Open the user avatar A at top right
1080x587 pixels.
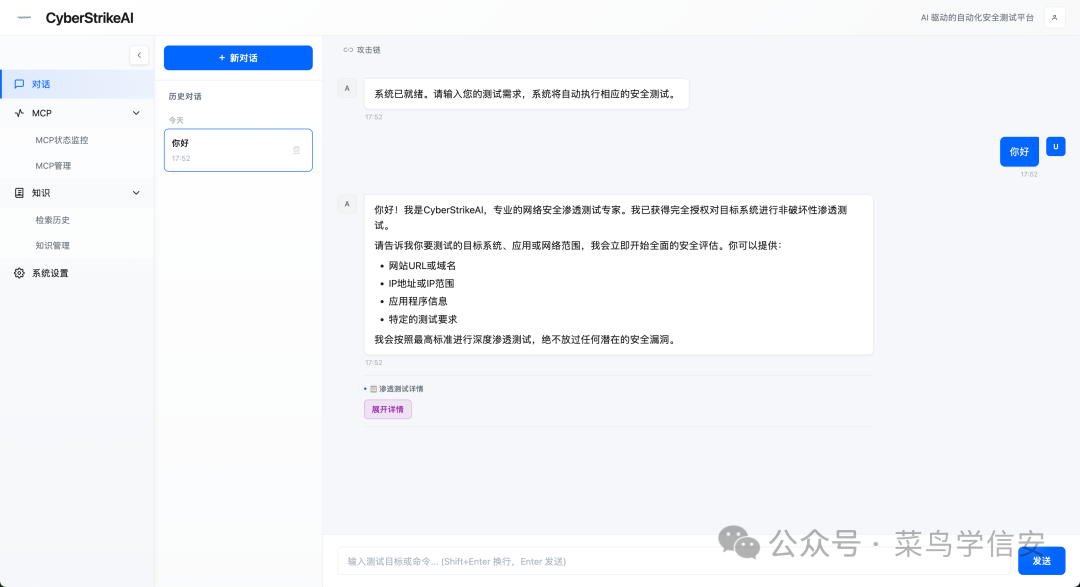(x=1055, y=17)
